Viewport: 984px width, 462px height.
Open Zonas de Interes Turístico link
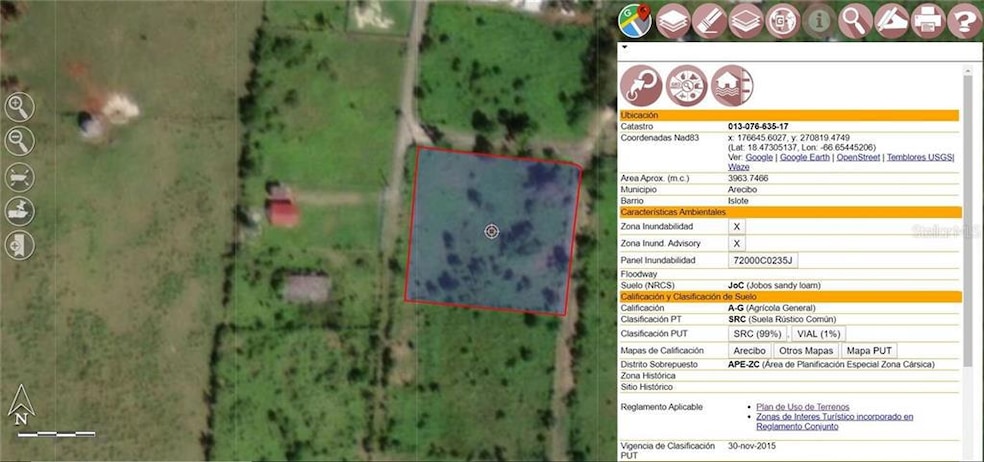835,421
